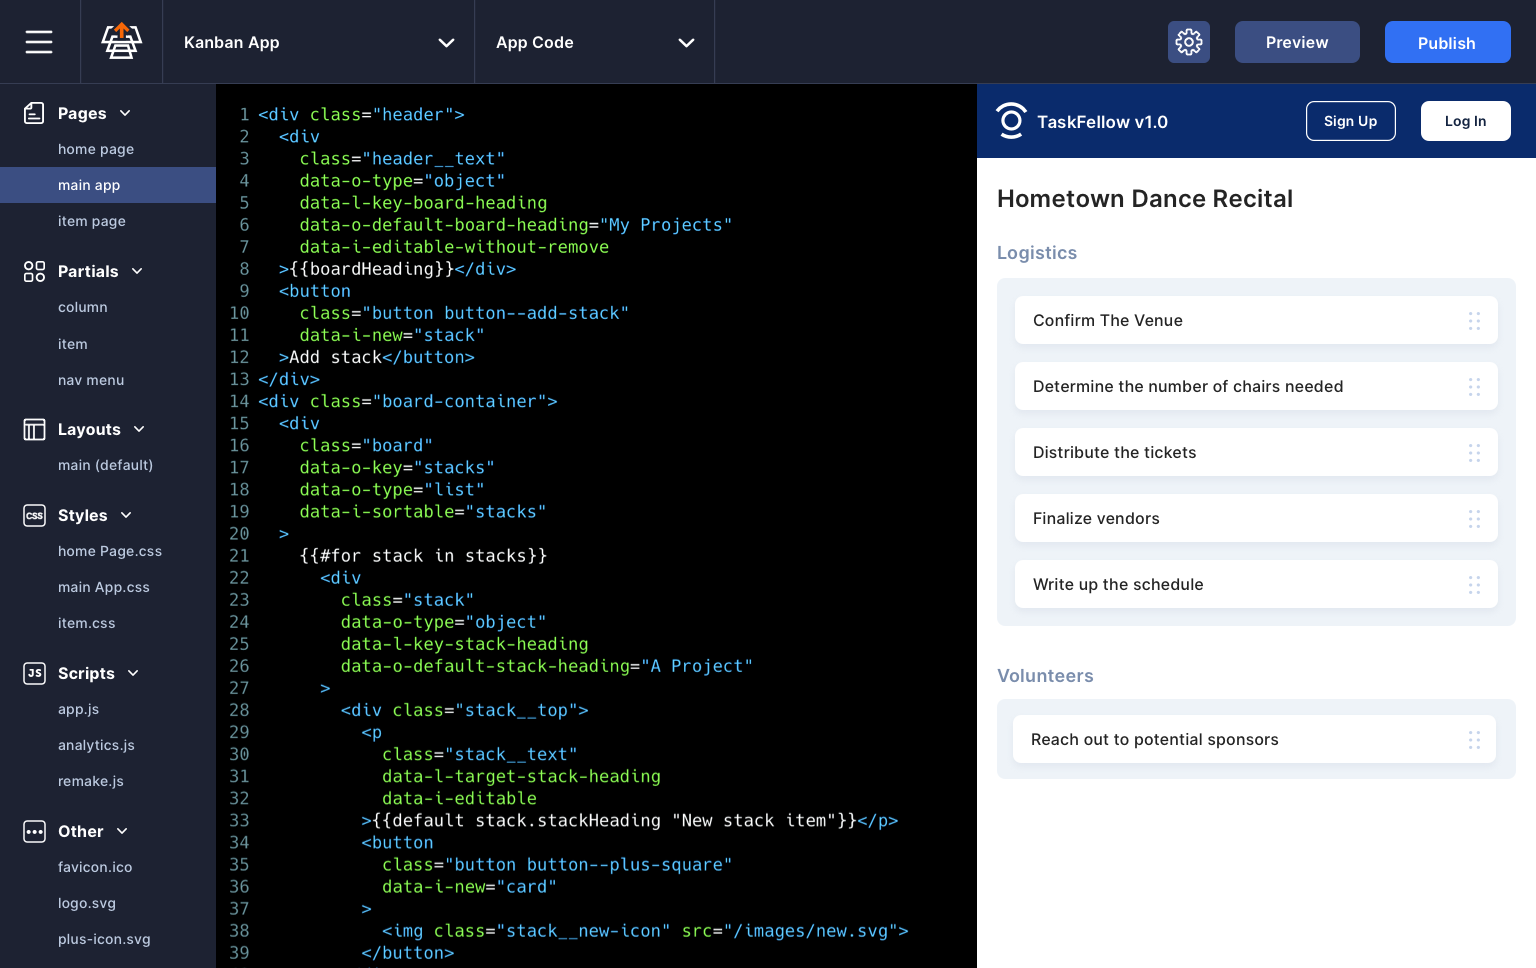Select the item page file
The image size is (1536, 968).
point(90,221)
